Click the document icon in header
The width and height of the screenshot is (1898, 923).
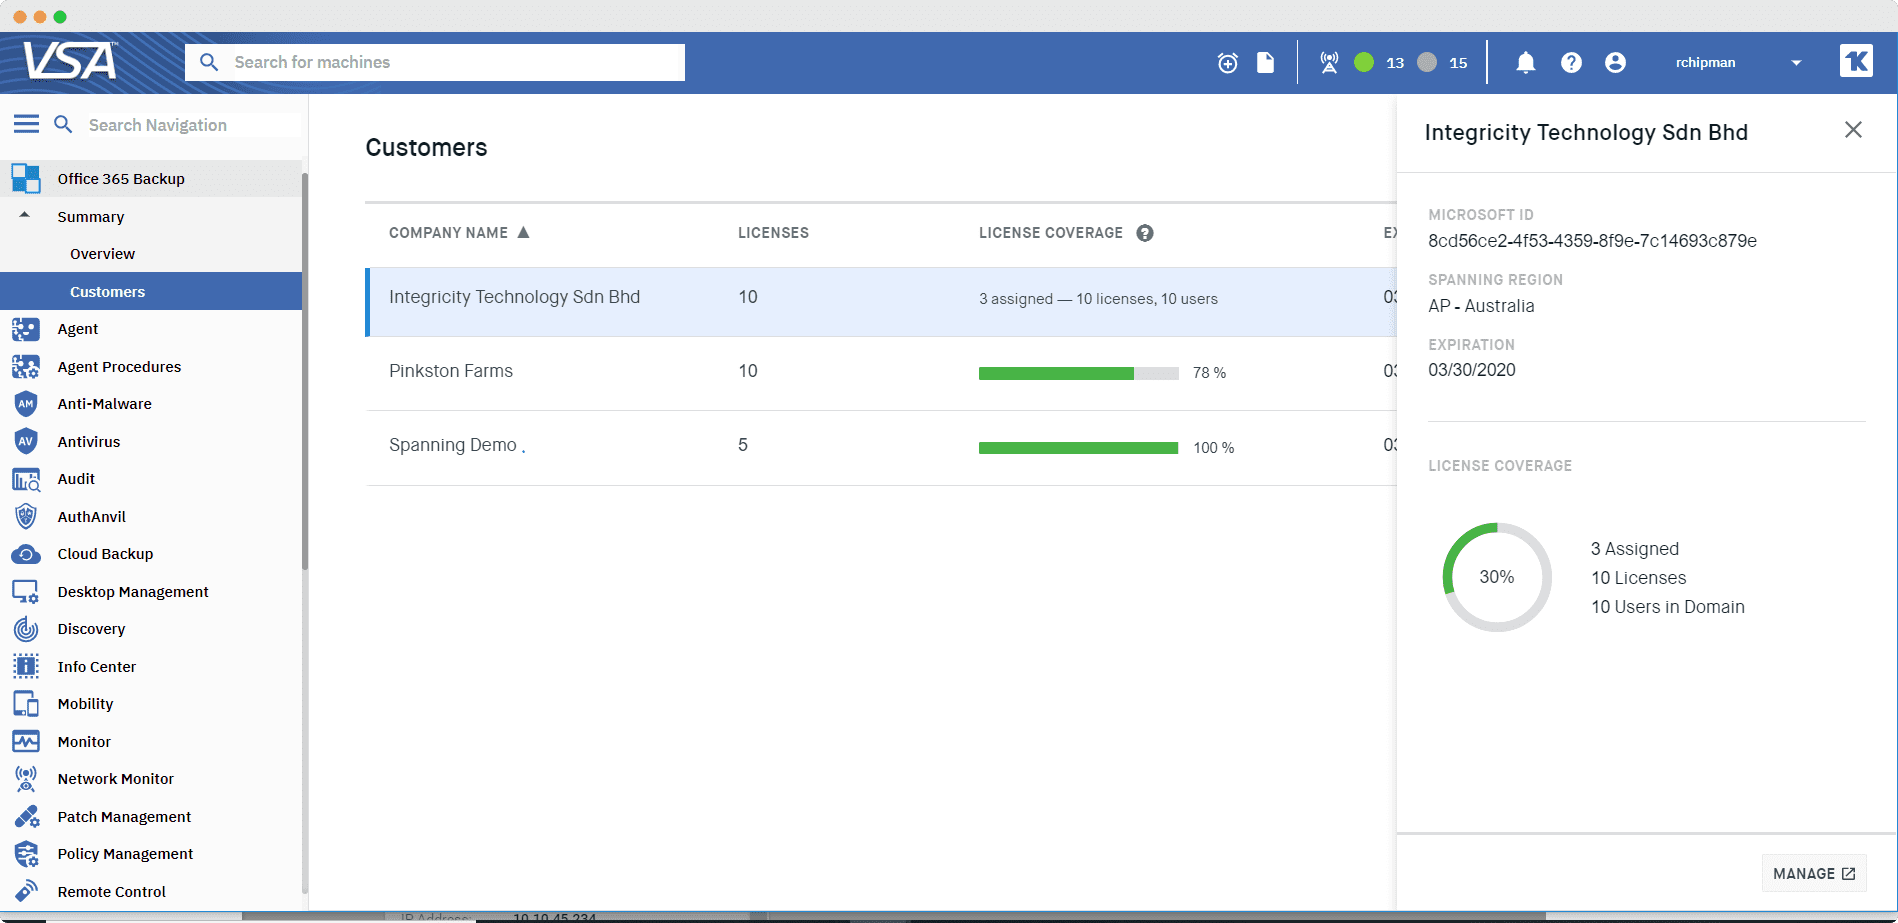pos(1266,63)
